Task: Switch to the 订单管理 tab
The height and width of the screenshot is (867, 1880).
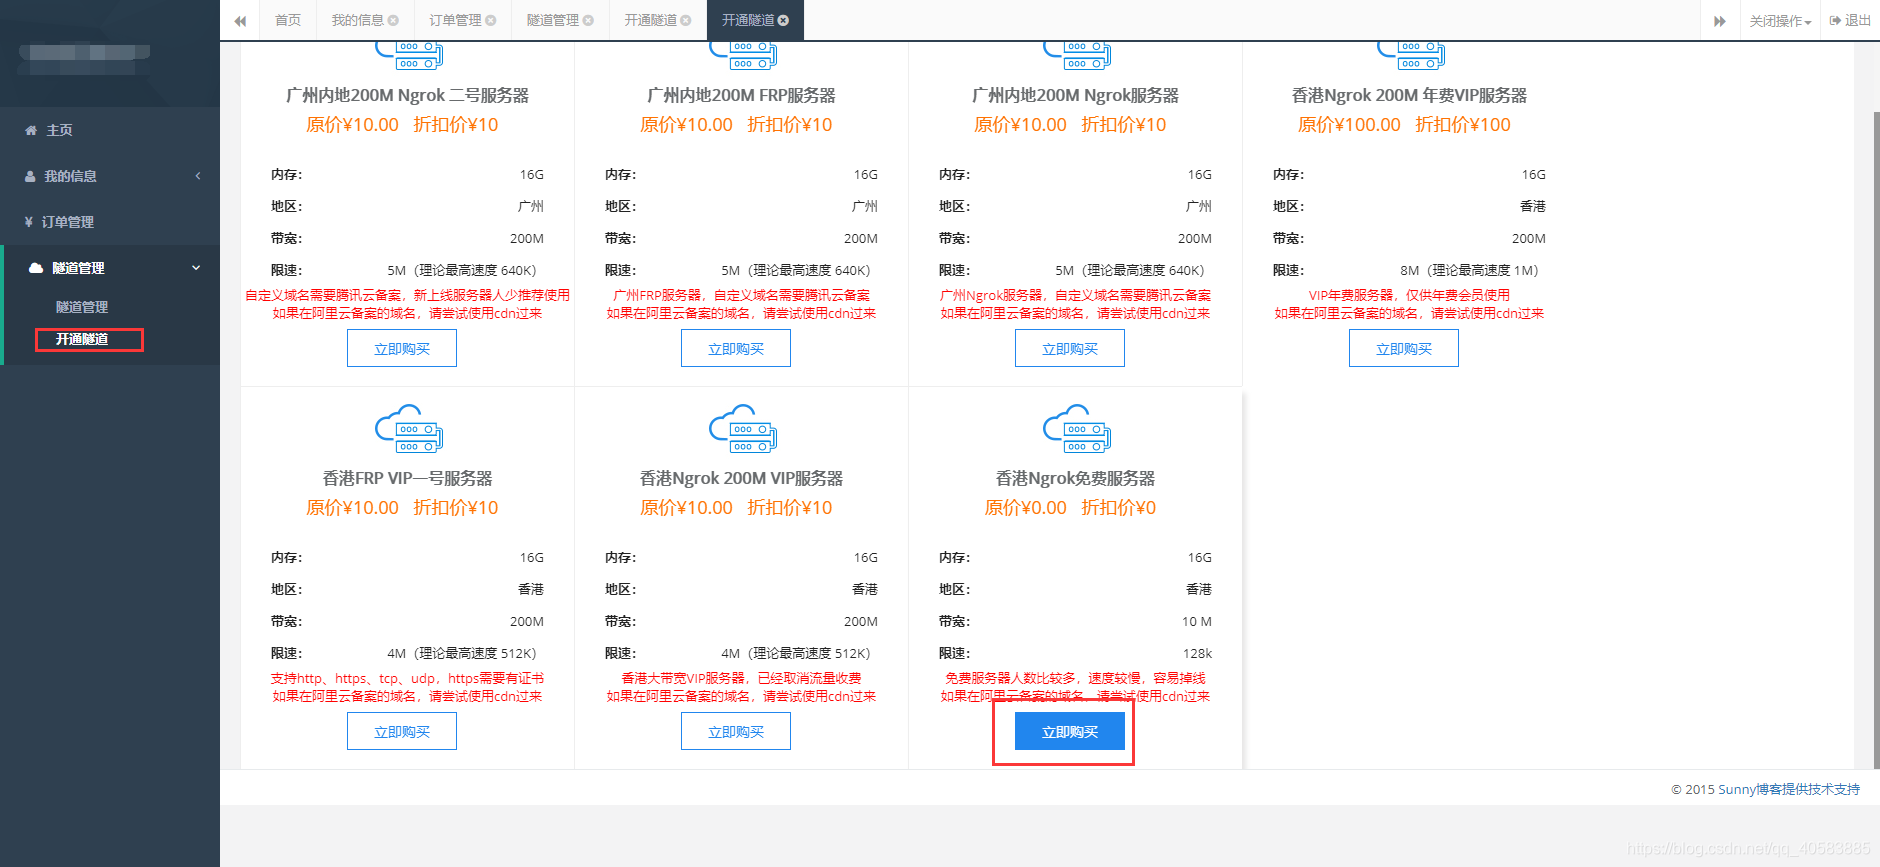Action: point(455,20)
